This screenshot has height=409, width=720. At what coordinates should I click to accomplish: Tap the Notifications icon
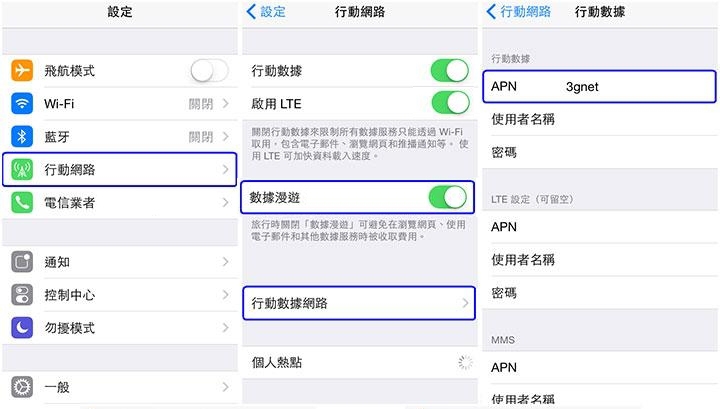[22, 262]
